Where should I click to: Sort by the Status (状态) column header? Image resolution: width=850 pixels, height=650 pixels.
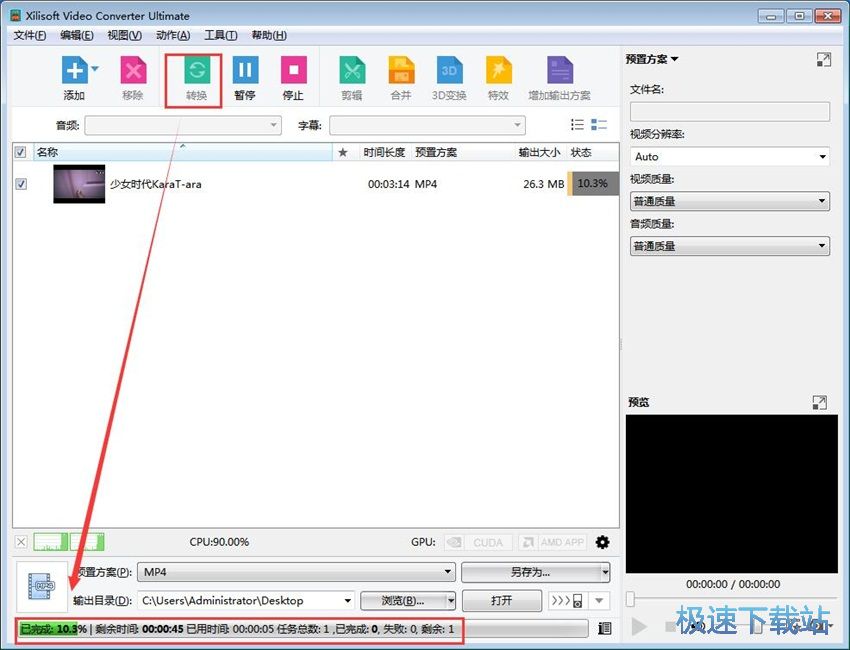click(x=593, y=152)
